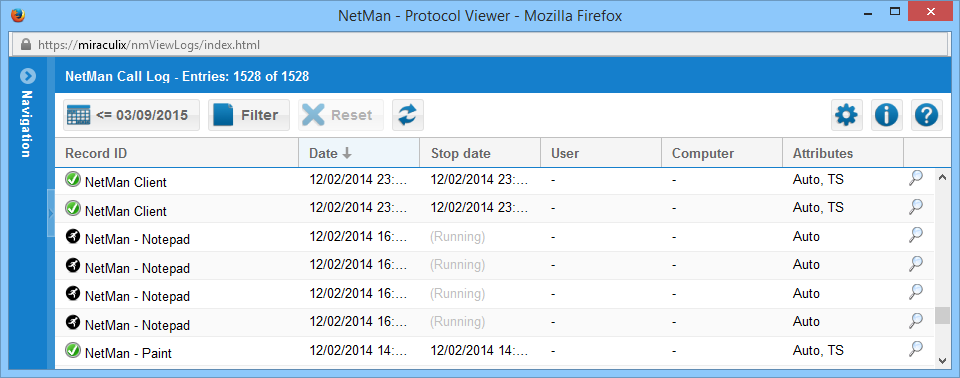Click the green check icon beside NetMan - Paint
Image resolution: width=960 pixels, height=378 pixels.
point(73,350)
